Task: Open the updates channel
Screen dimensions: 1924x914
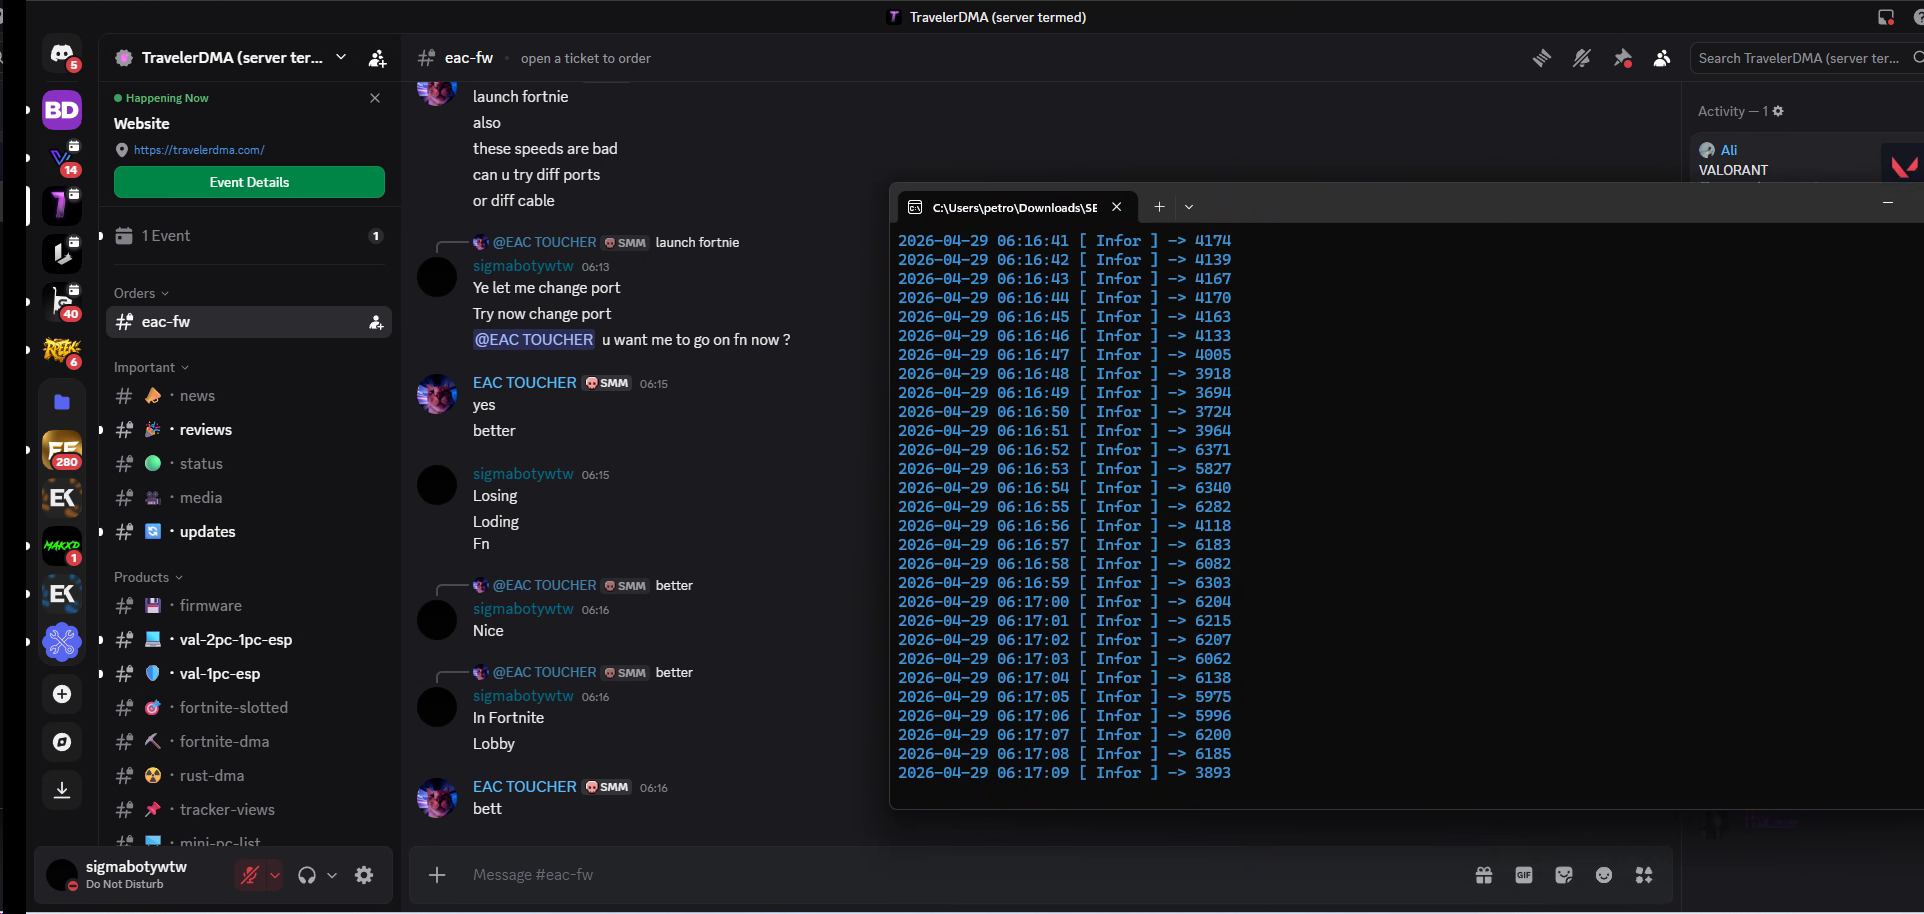Action: point(249,532)
